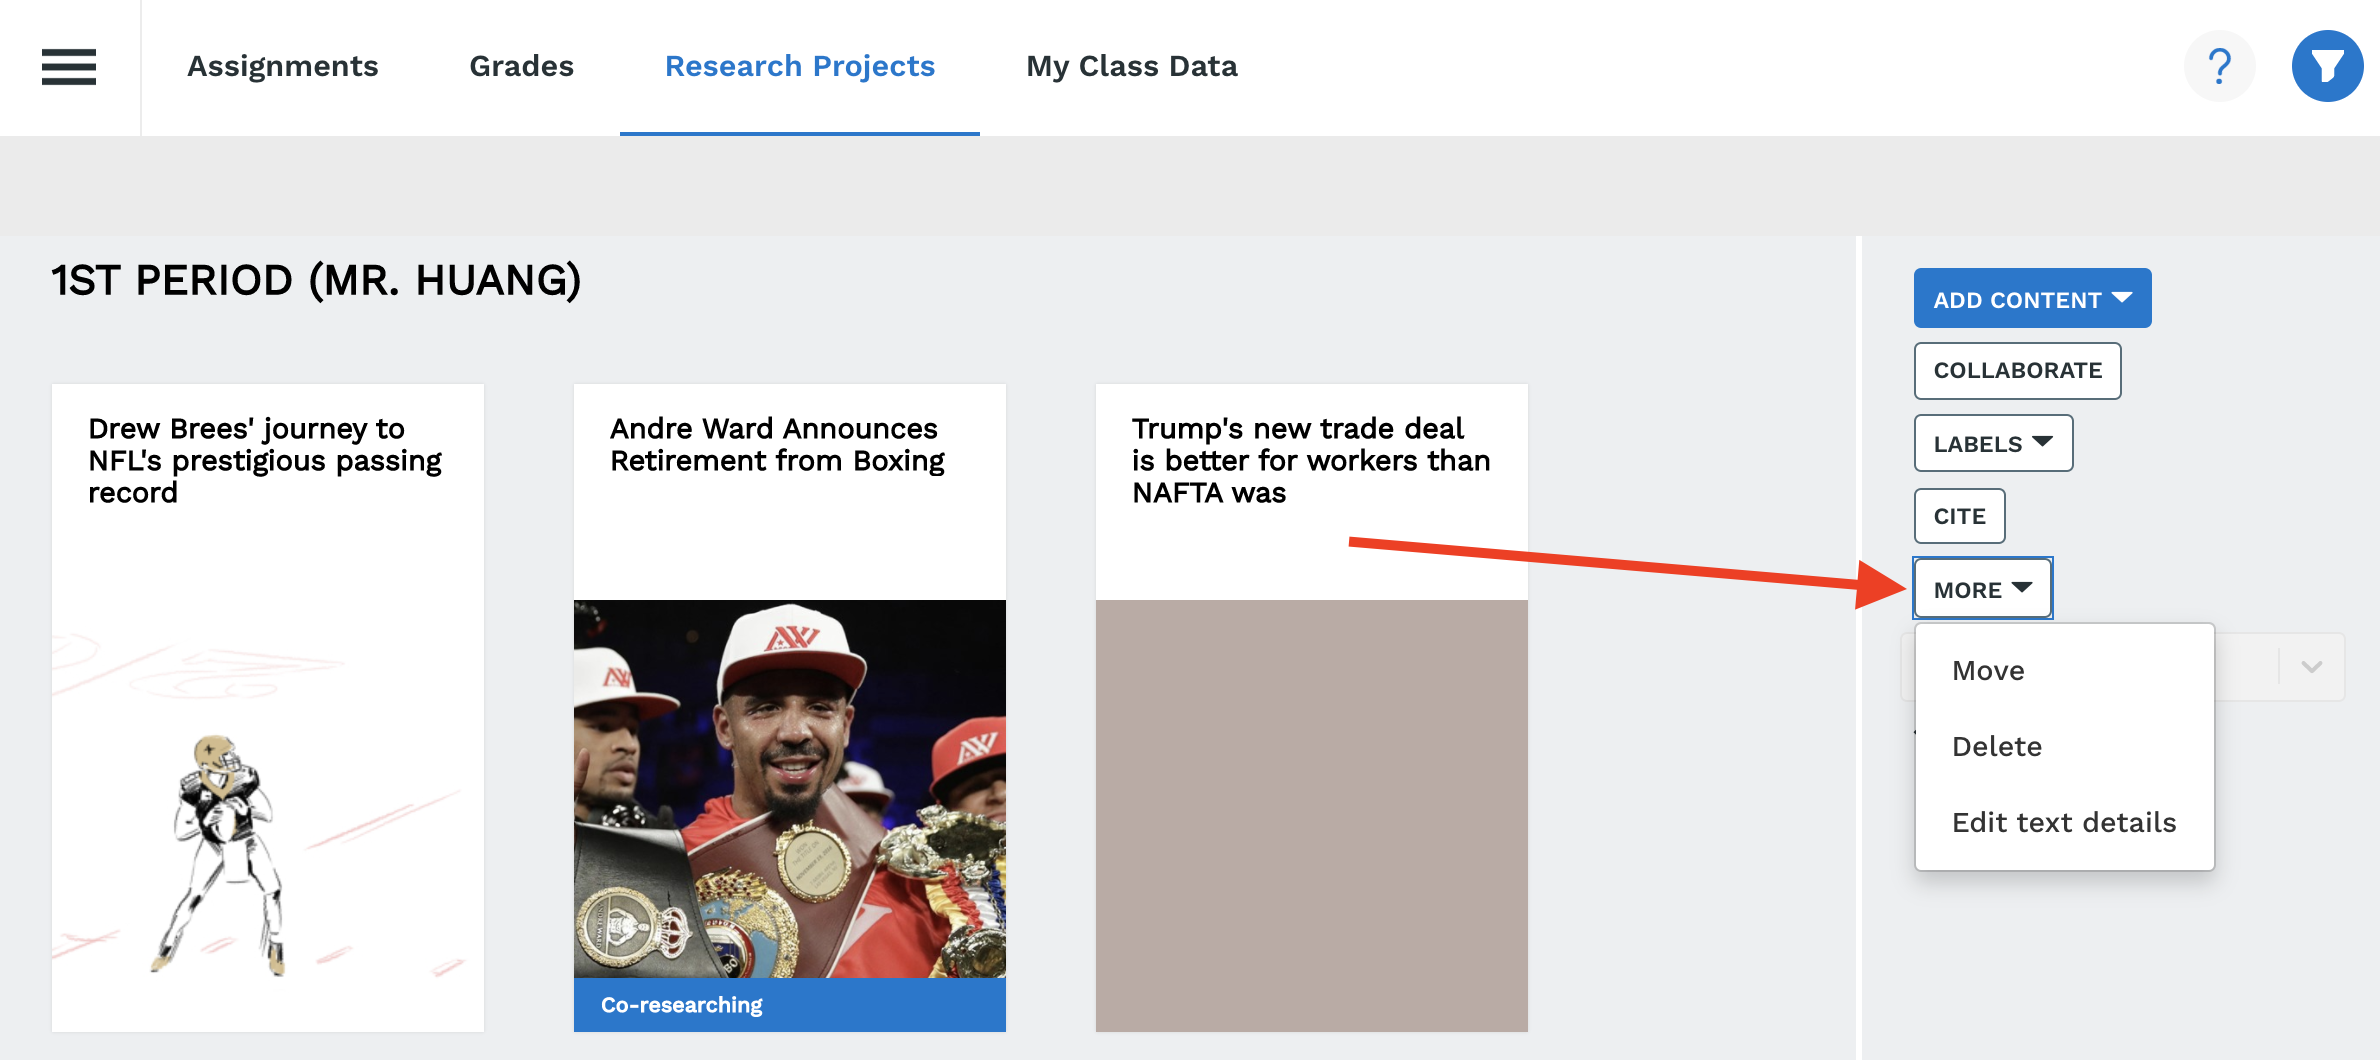
Task: Open the Grades tab
Action: point(521,67)
